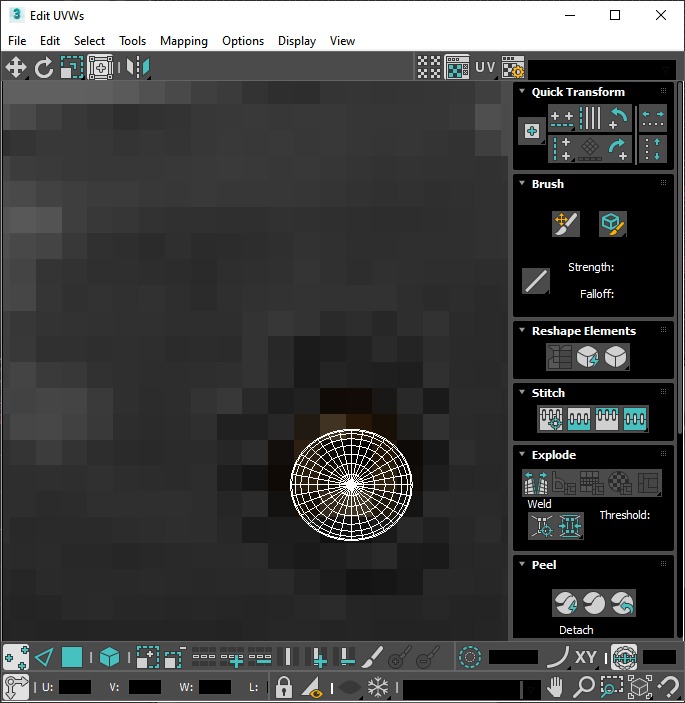
Task: Click the XY soft selection space button
Action: [x=586, y=658]
